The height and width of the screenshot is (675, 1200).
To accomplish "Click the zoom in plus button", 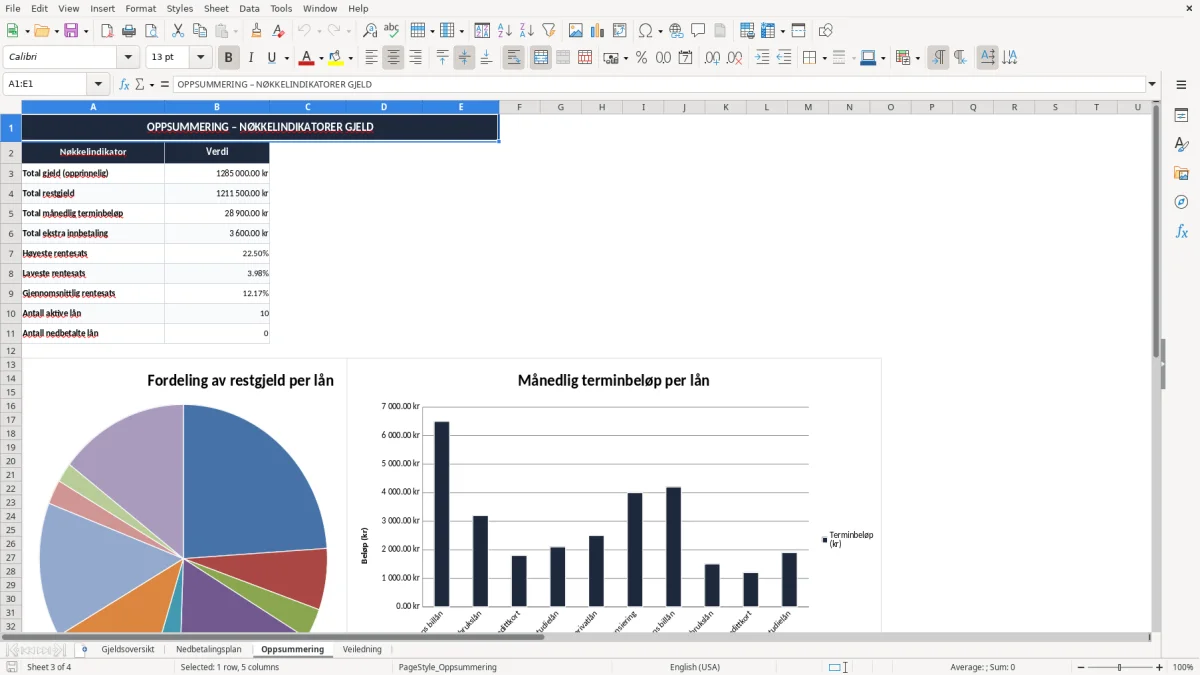I will (x=1160, y=667).
